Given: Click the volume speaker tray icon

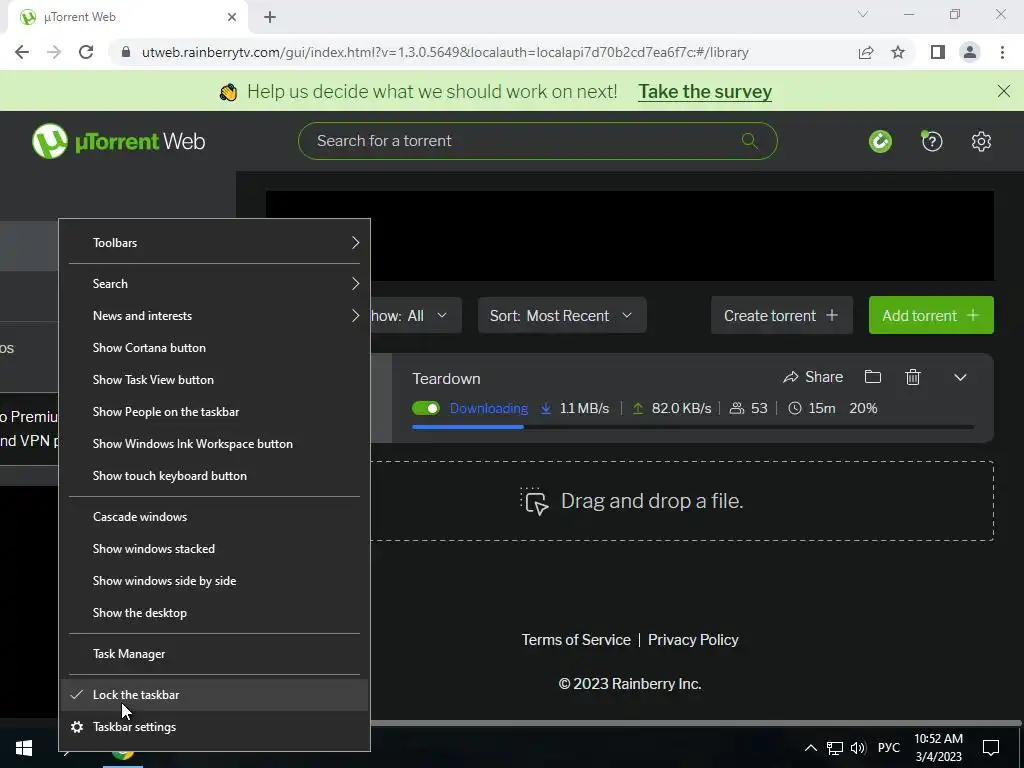Looking at the screenshot, I should [x=858, y=748].
